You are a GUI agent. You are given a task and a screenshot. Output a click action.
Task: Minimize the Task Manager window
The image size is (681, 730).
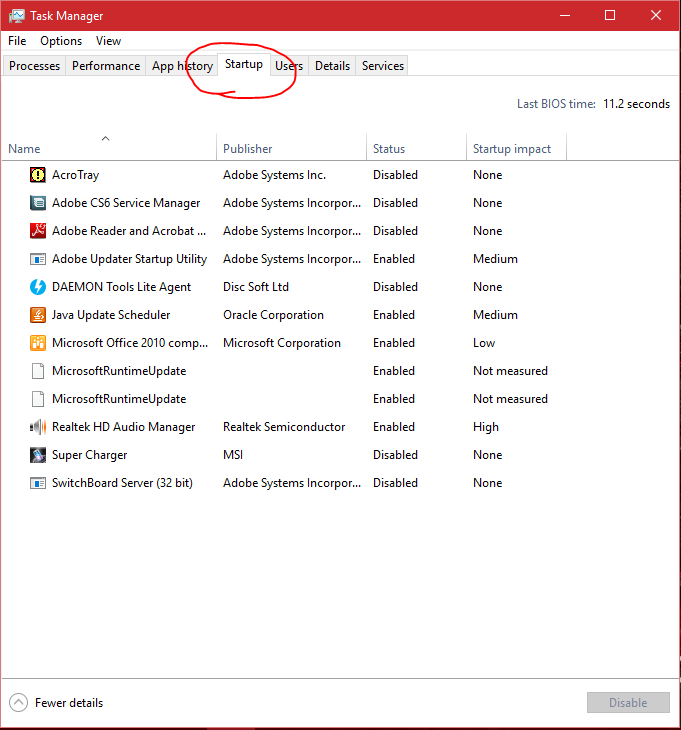point(565,15)
